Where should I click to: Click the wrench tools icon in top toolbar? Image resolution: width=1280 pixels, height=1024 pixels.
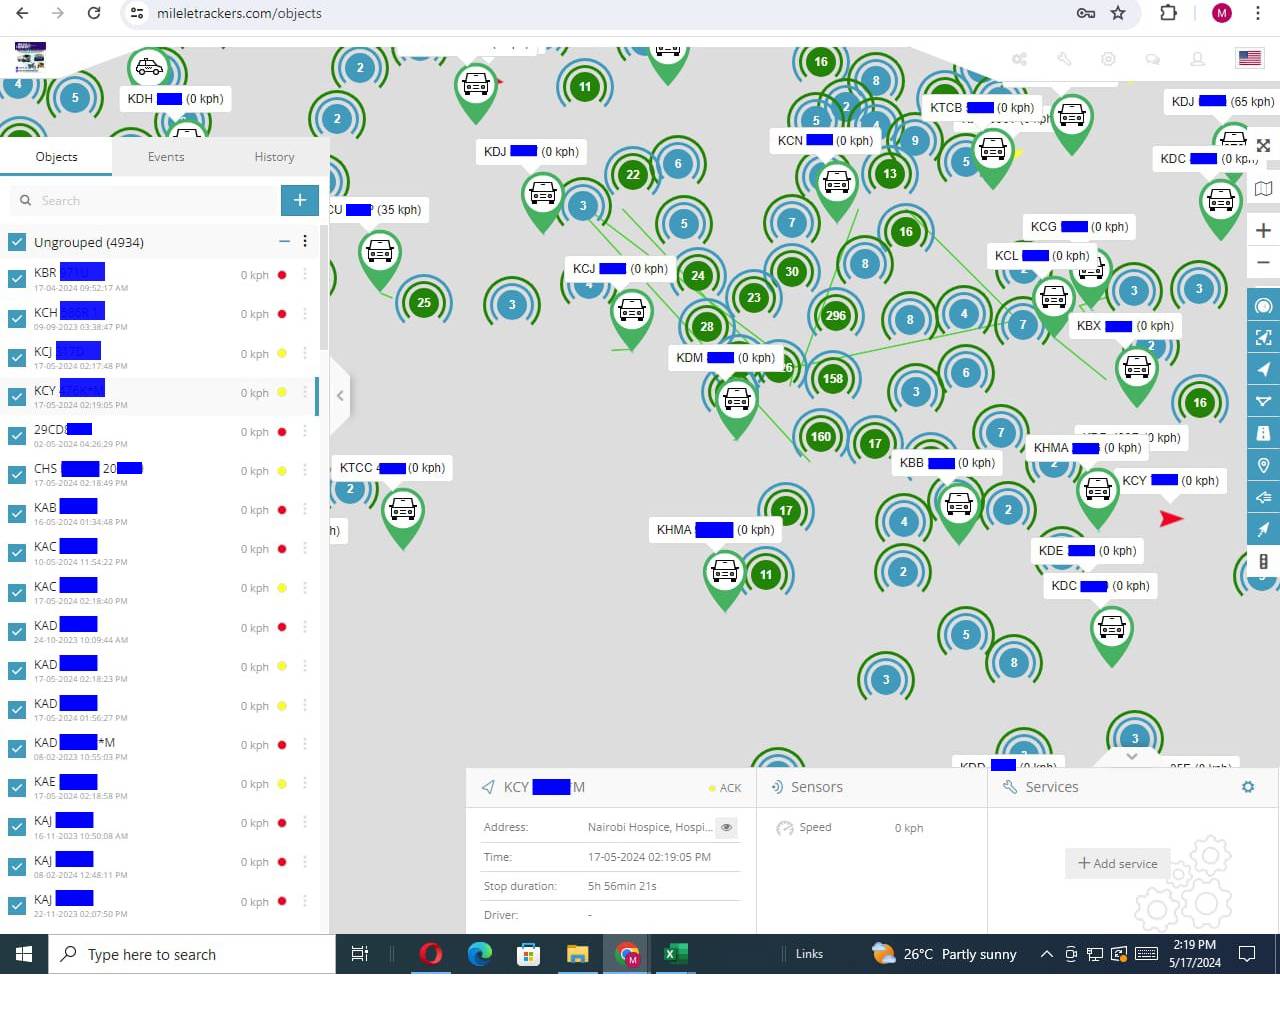point(1064,60)
